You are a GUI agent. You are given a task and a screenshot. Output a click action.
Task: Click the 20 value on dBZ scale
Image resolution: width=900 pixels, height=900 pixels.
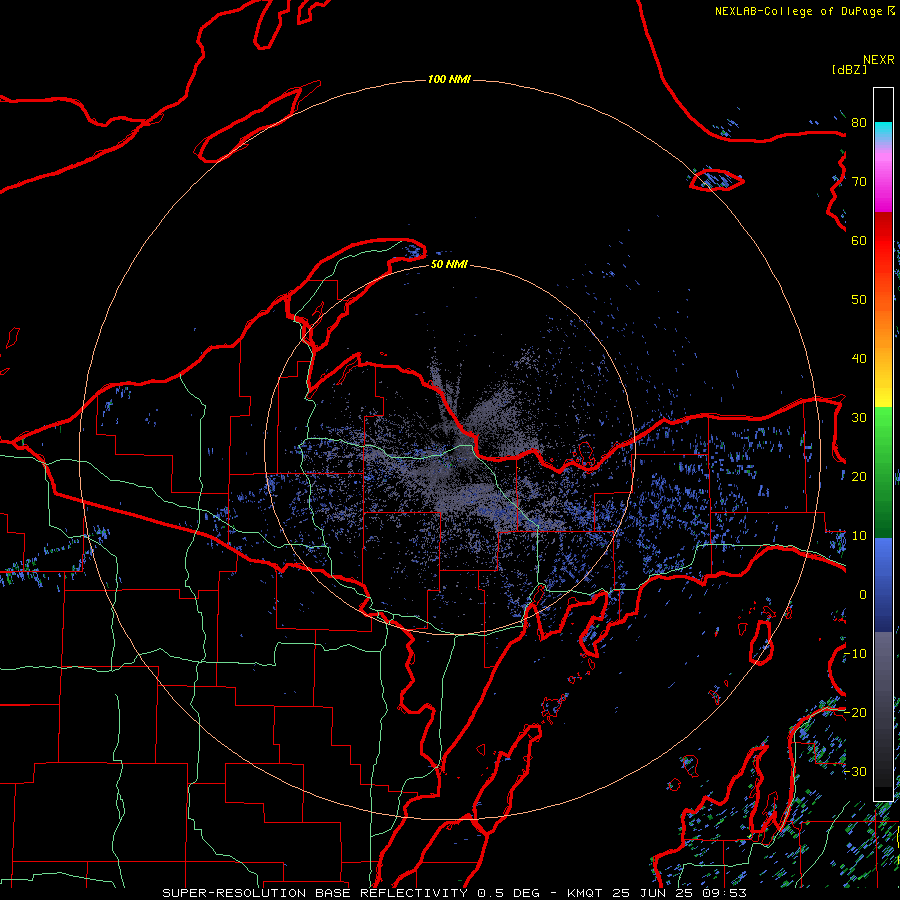click(859, 476)
